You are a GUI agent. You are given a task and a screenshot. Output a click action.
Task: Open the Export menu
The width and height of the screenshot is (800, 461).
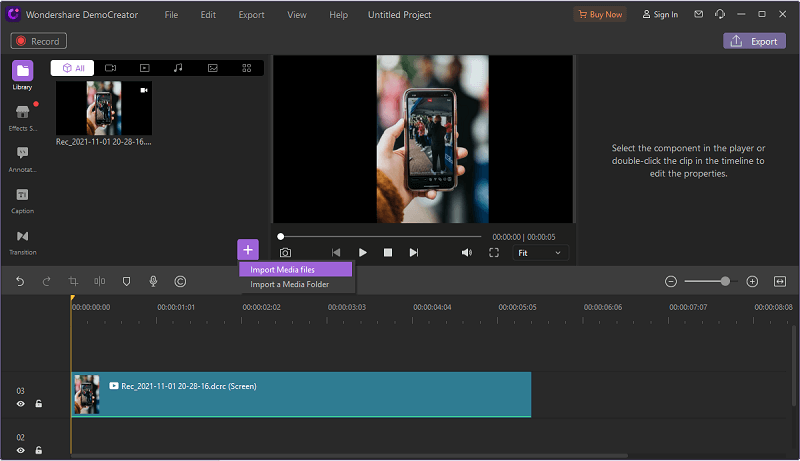(x=252, y=15)
